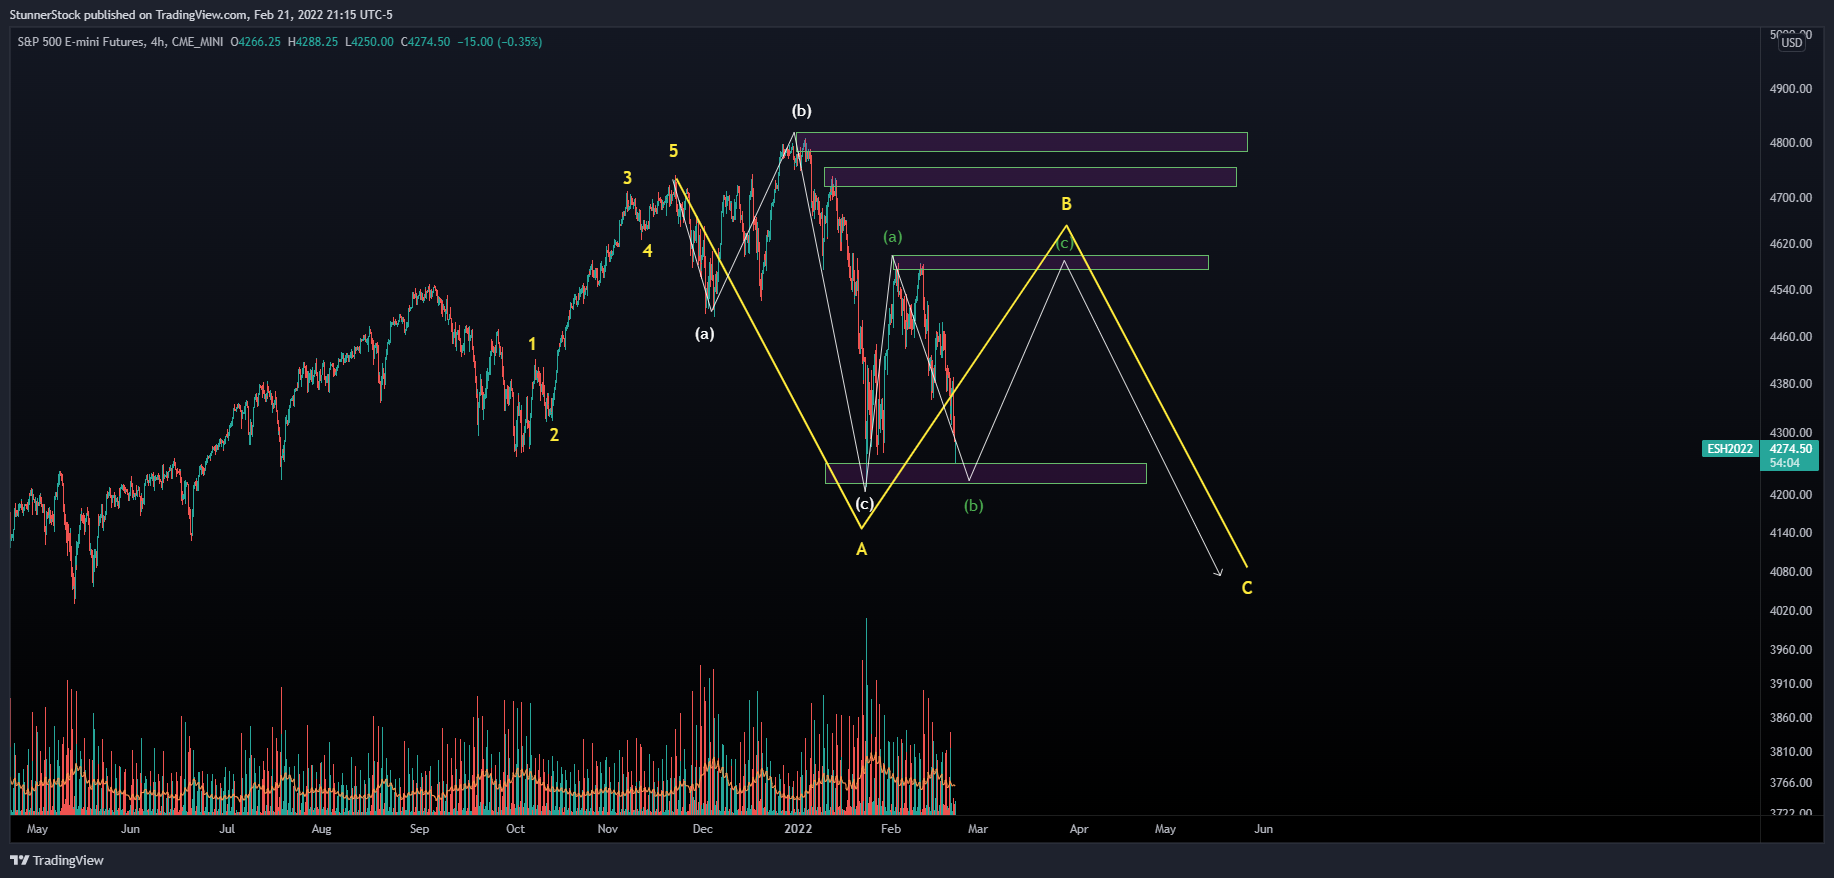This screenshot has height=878, width=1834.
Task: Click the Dec time axis label
Action: (703, 829)
